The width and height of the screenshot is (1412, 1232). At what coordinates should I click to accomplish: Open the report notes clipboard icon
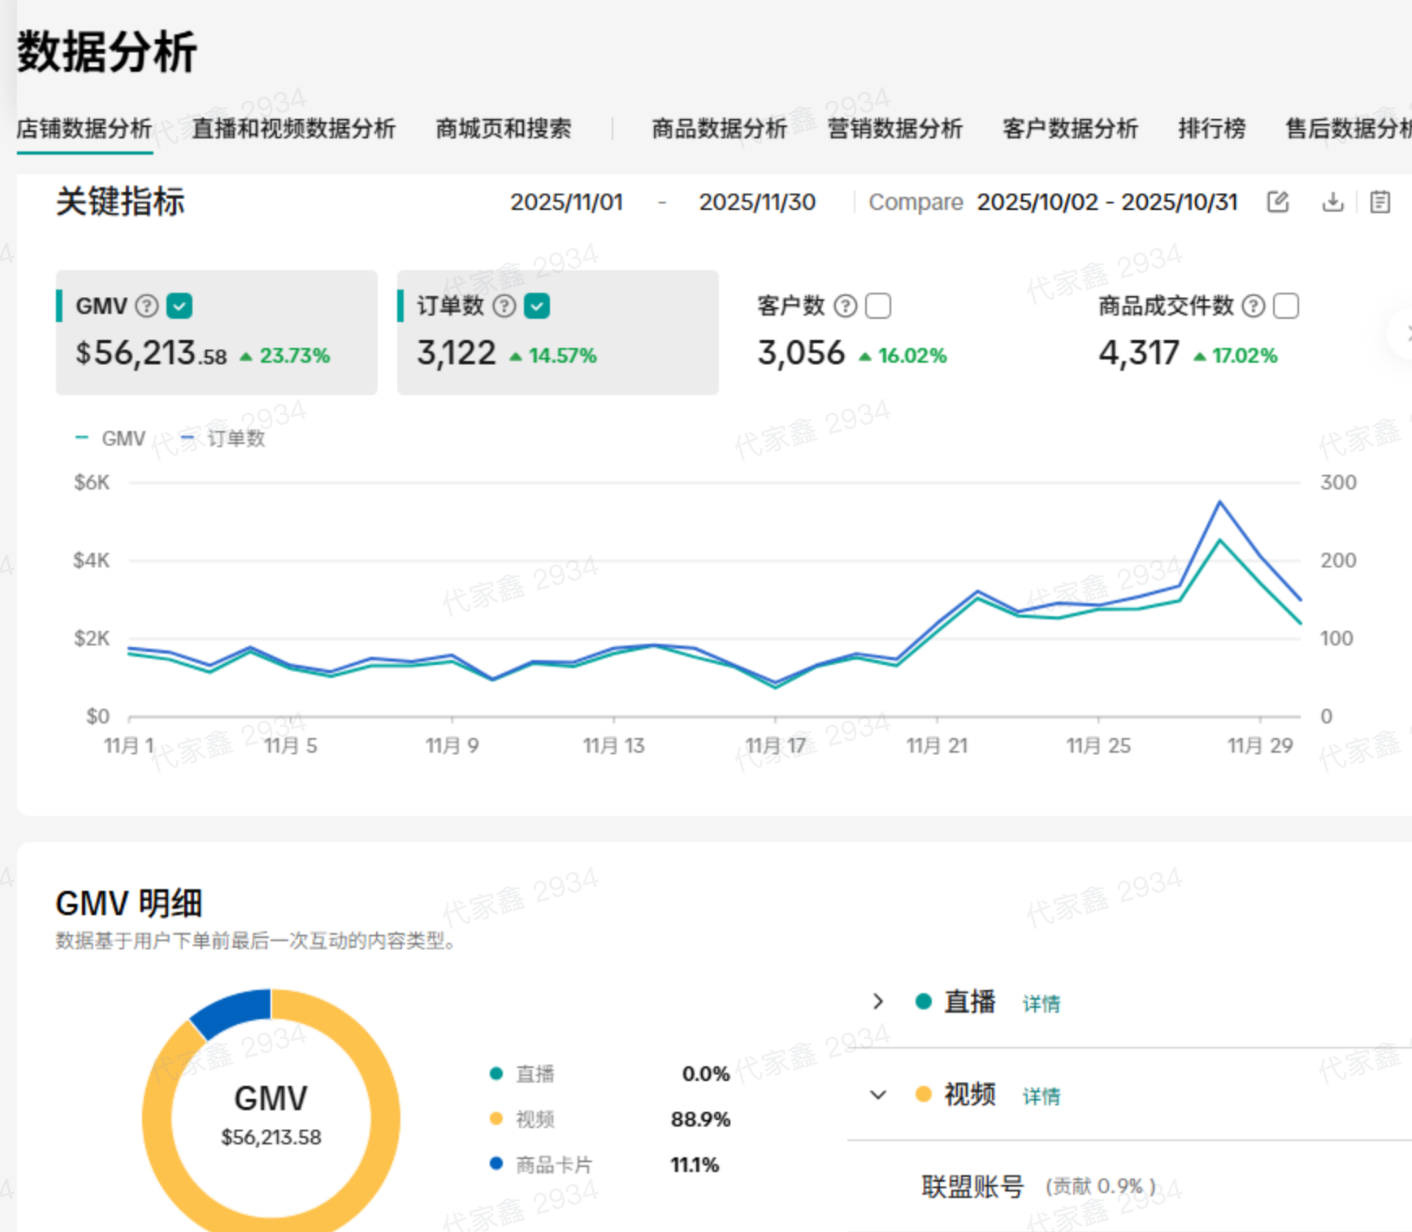1380,202
